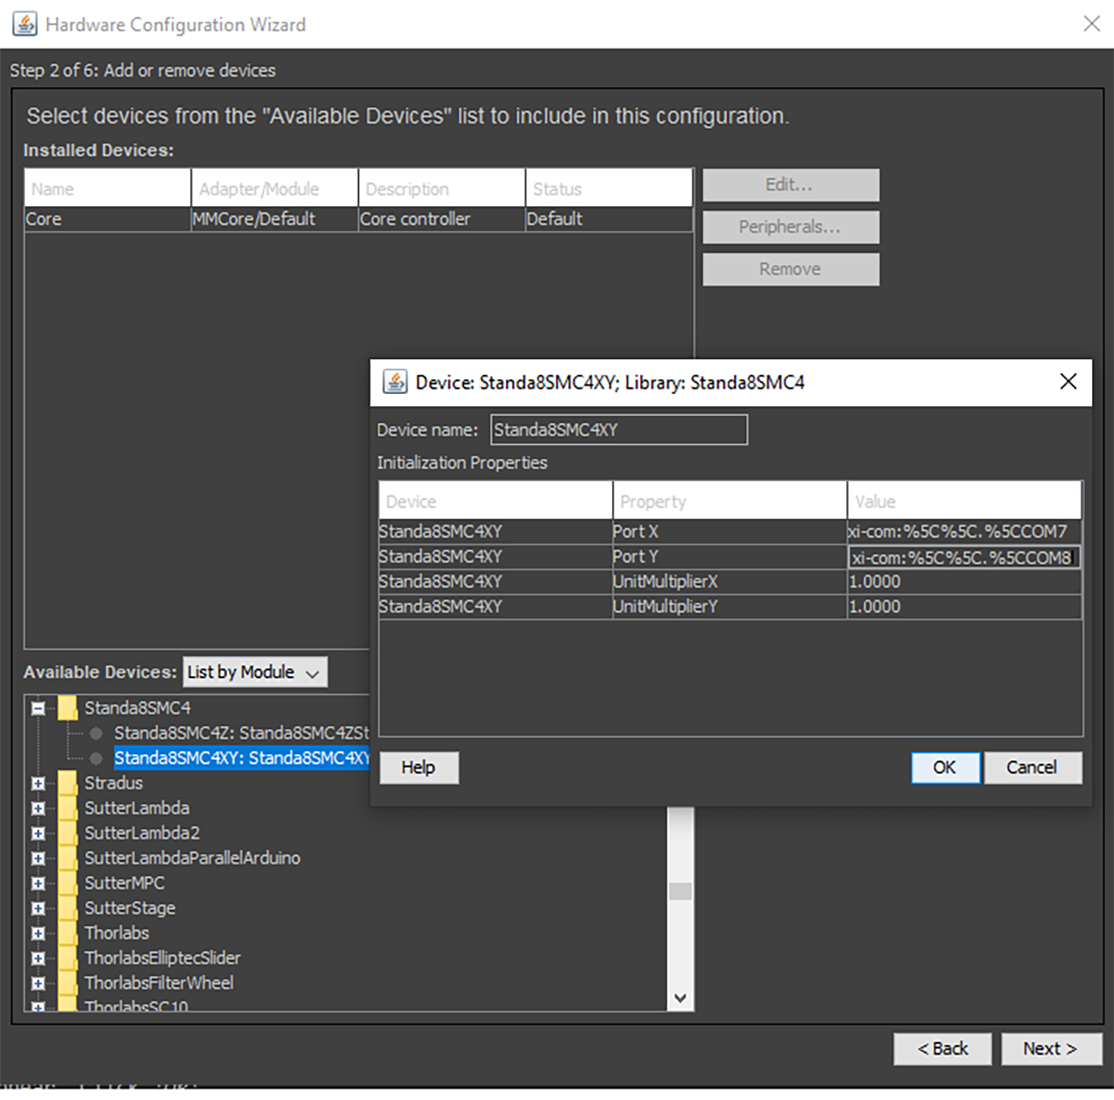Close the Standa8SMC4XY device dialog

click(x=1068, y=382)
